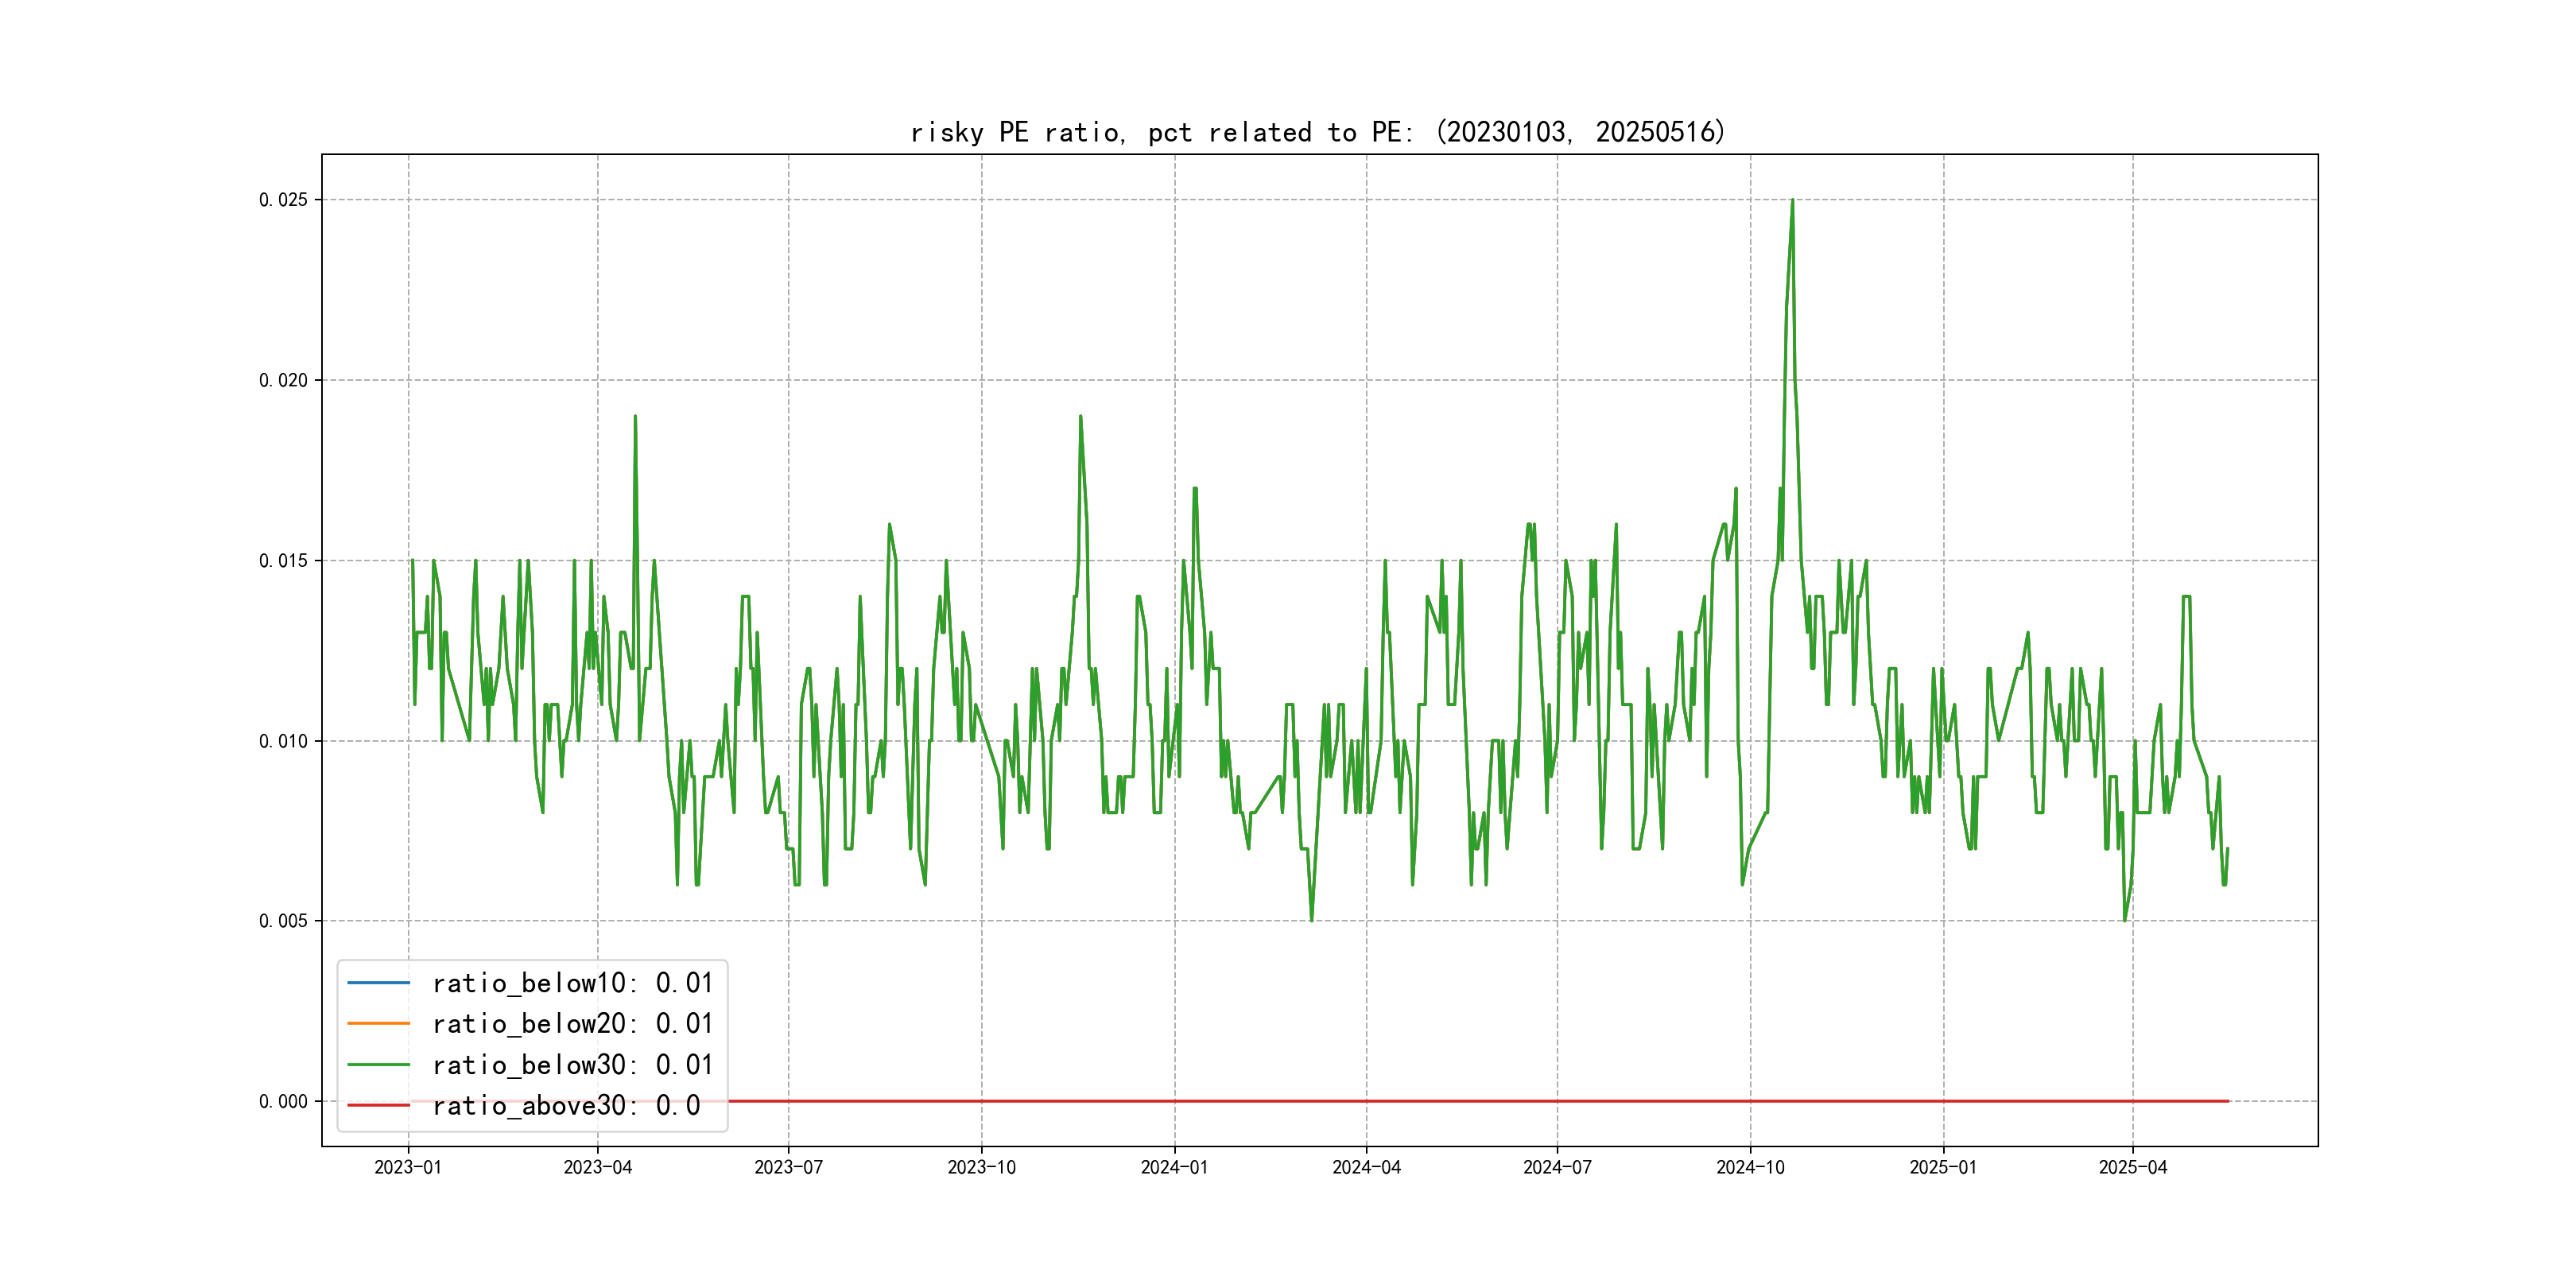
Task: Click the blue ratio_below10 legend line
Action: coord(378,983)
